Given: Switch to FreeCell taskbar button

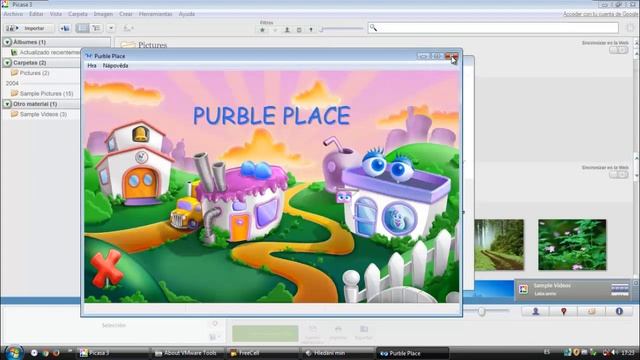Looking at the screenshot, I should (263, 353).
